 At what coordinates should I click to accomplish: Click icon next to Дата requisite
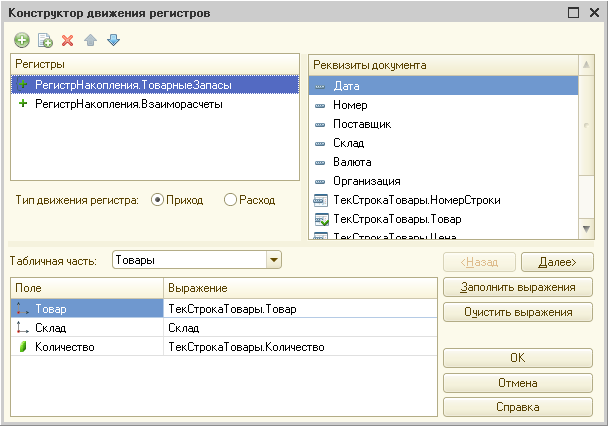(x=320, y=87)
